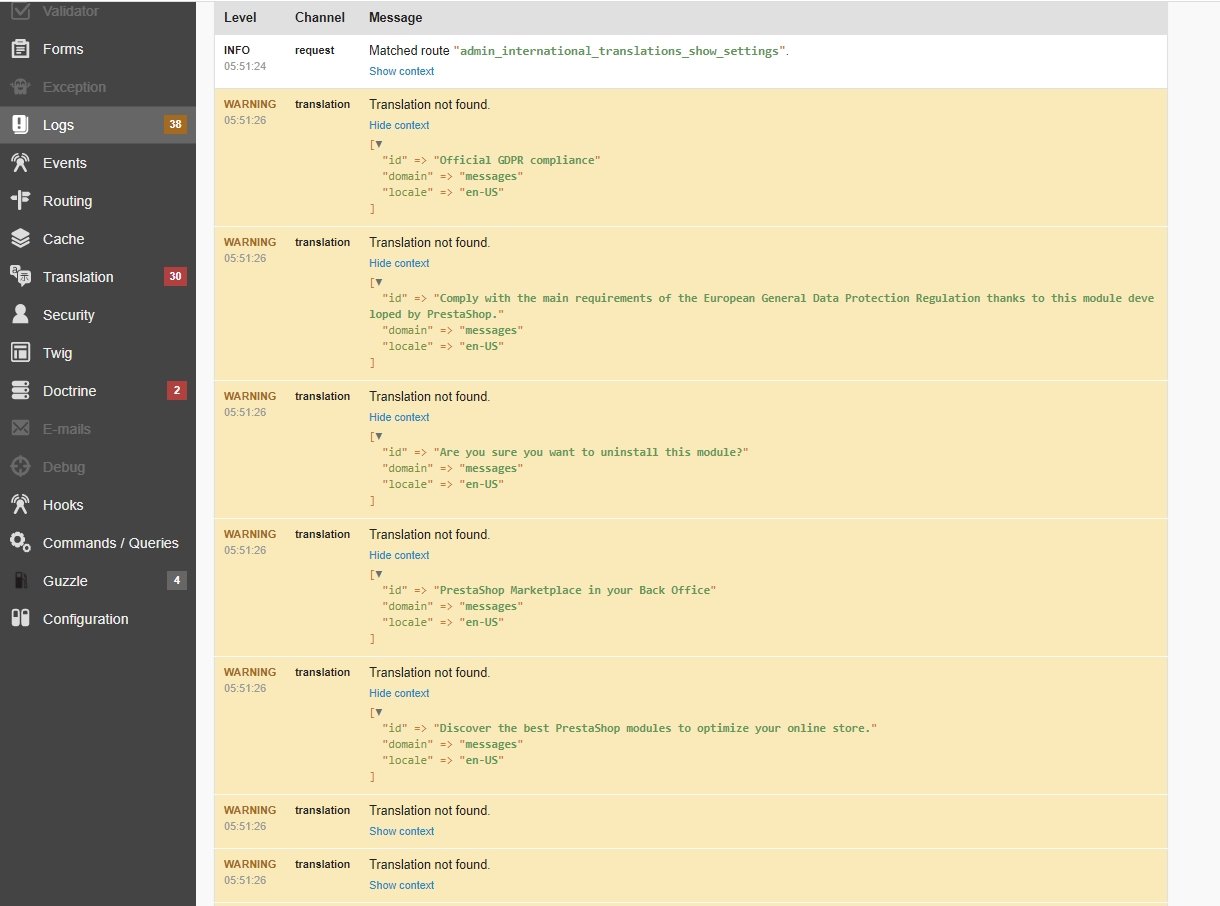
Task: Click the E-mails envelope icon
Action: (x=20, y=429)
